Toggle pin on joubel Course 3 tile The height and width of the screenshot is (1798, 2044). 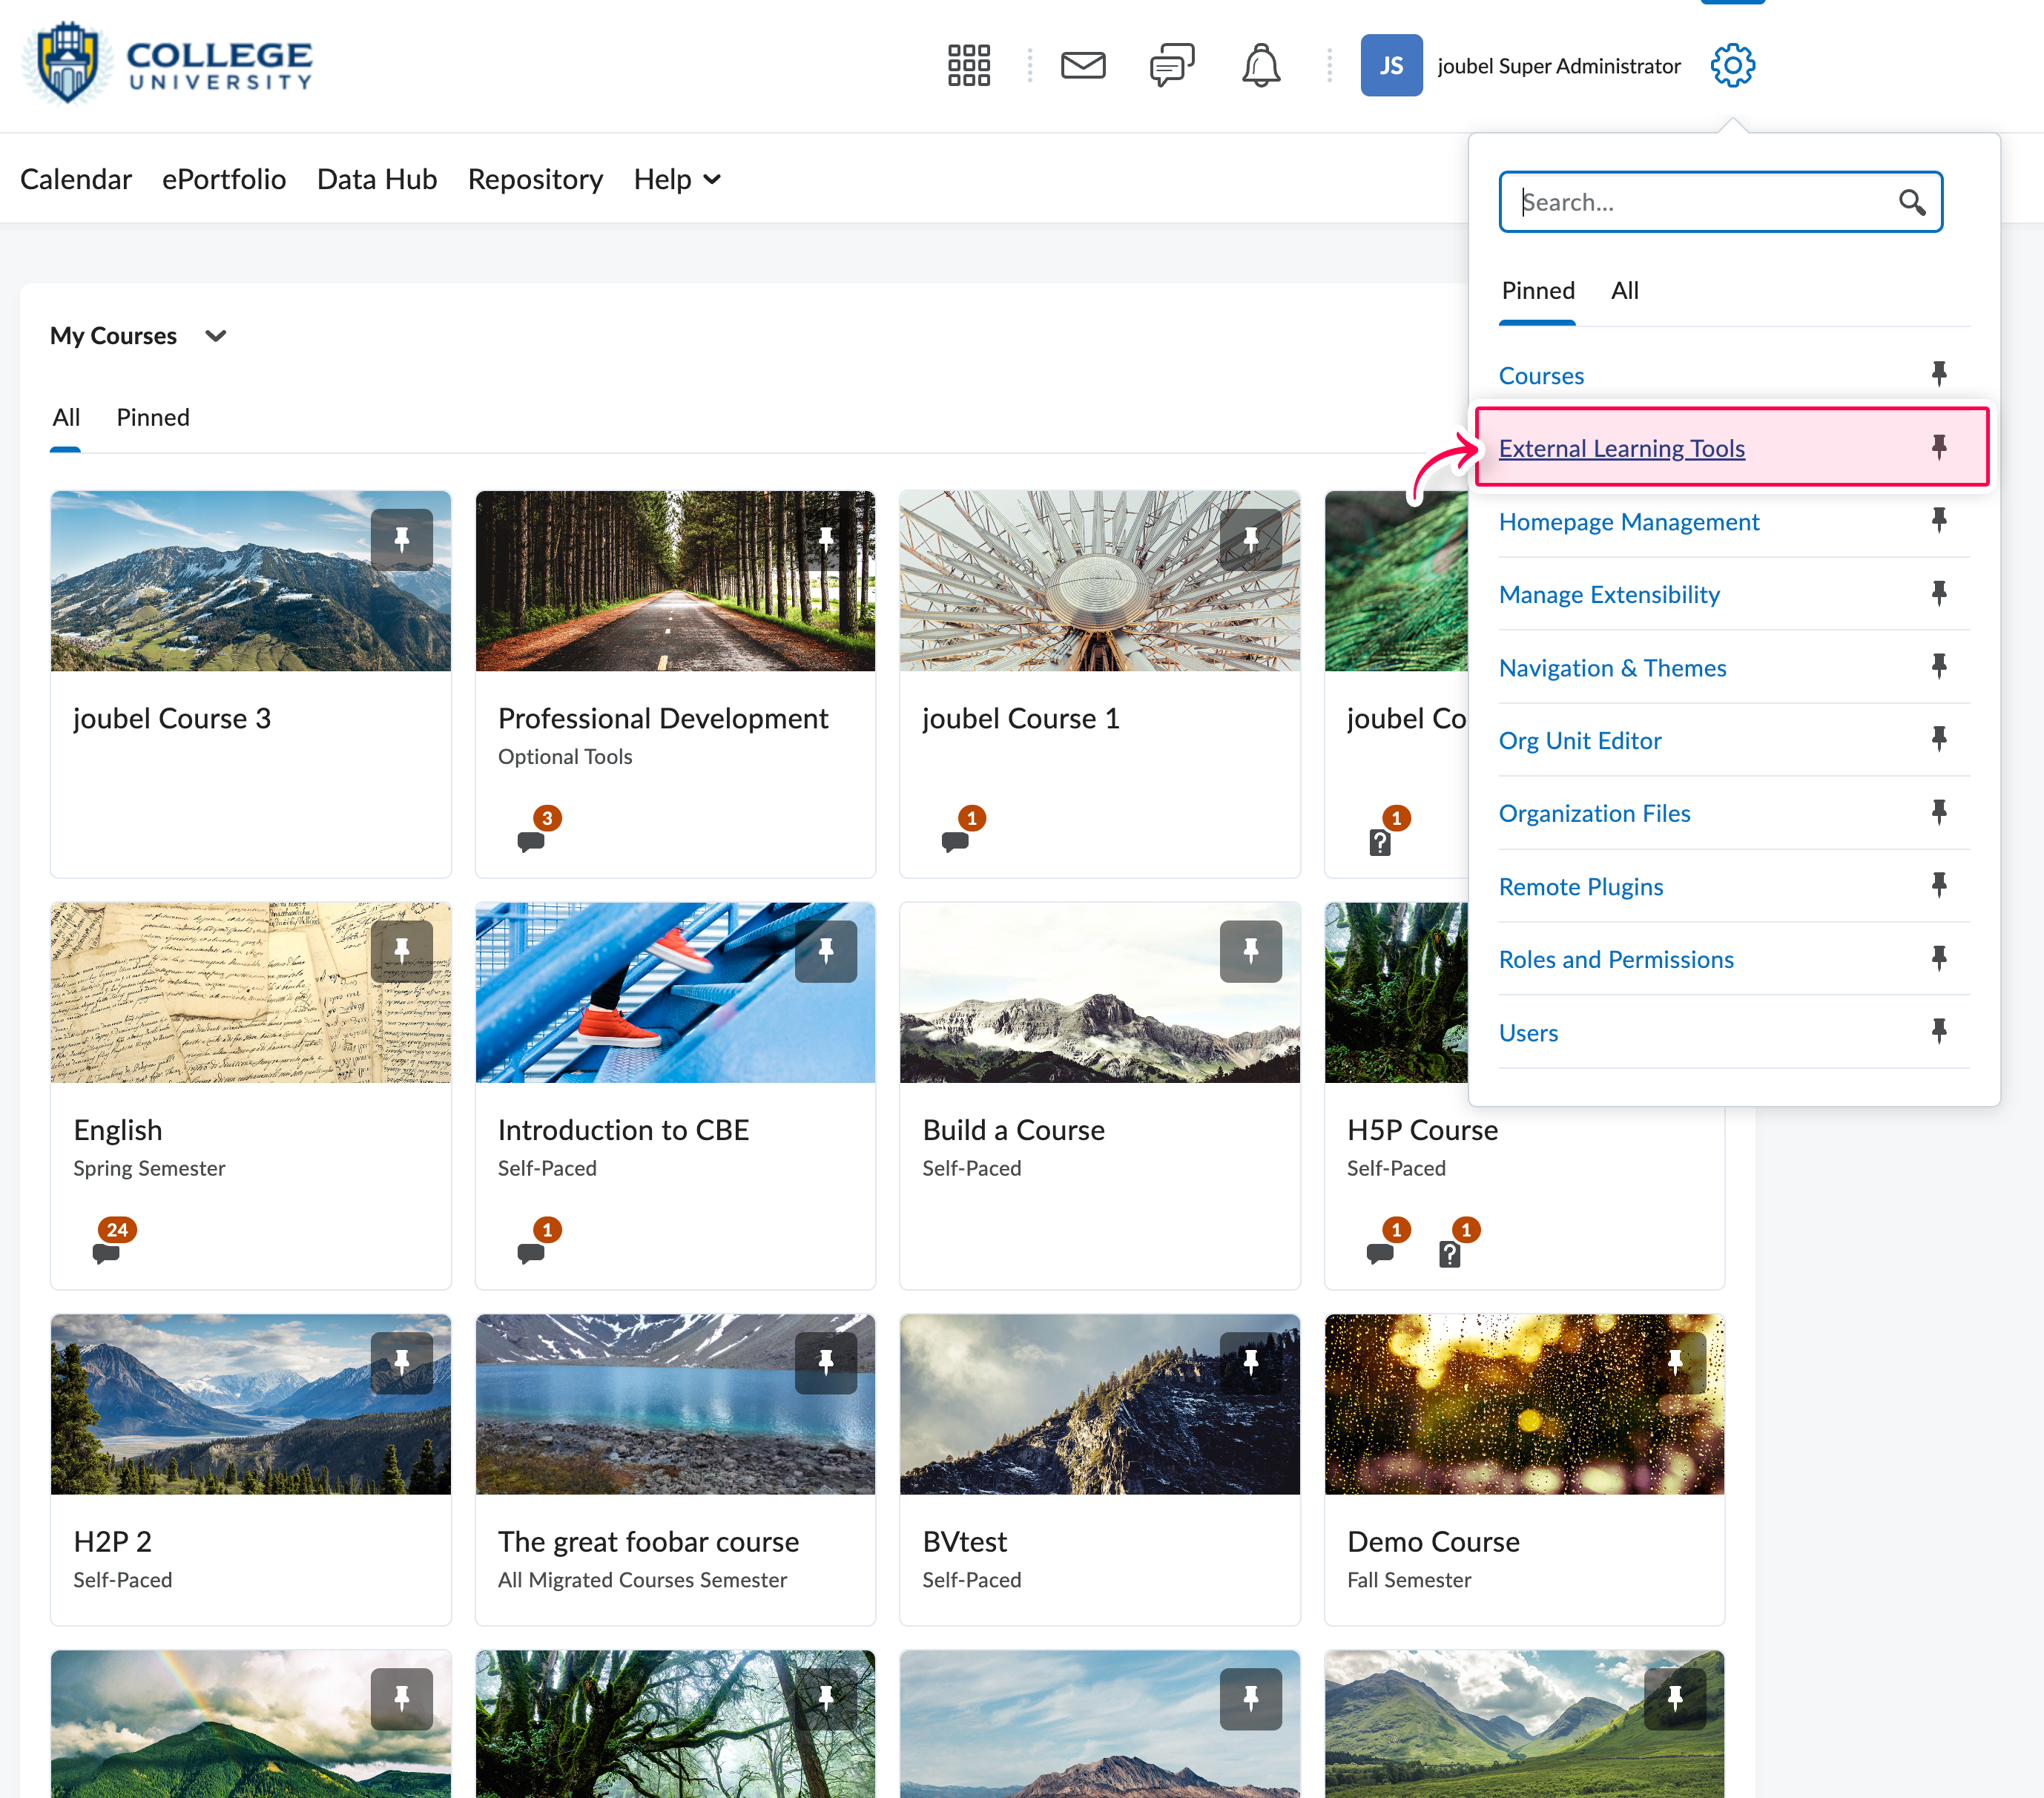401,540
